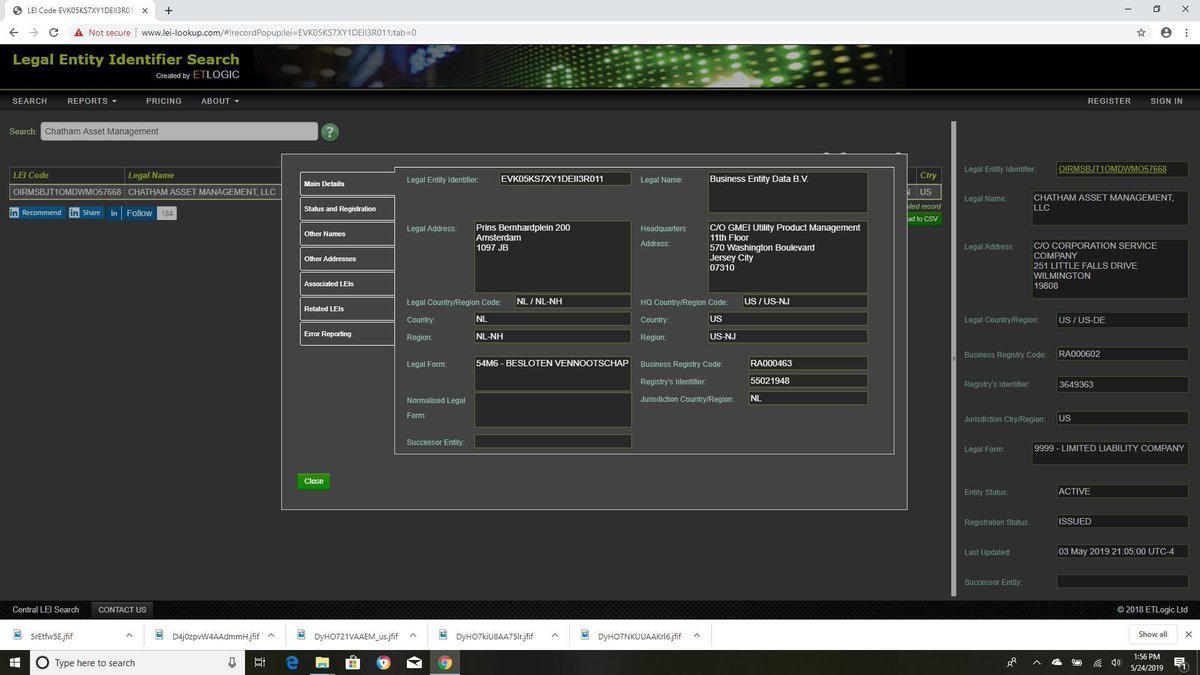
Task: Expand options for DyHO7kiU8AA75Ir.jfif download
Action: tap(554, 635)
